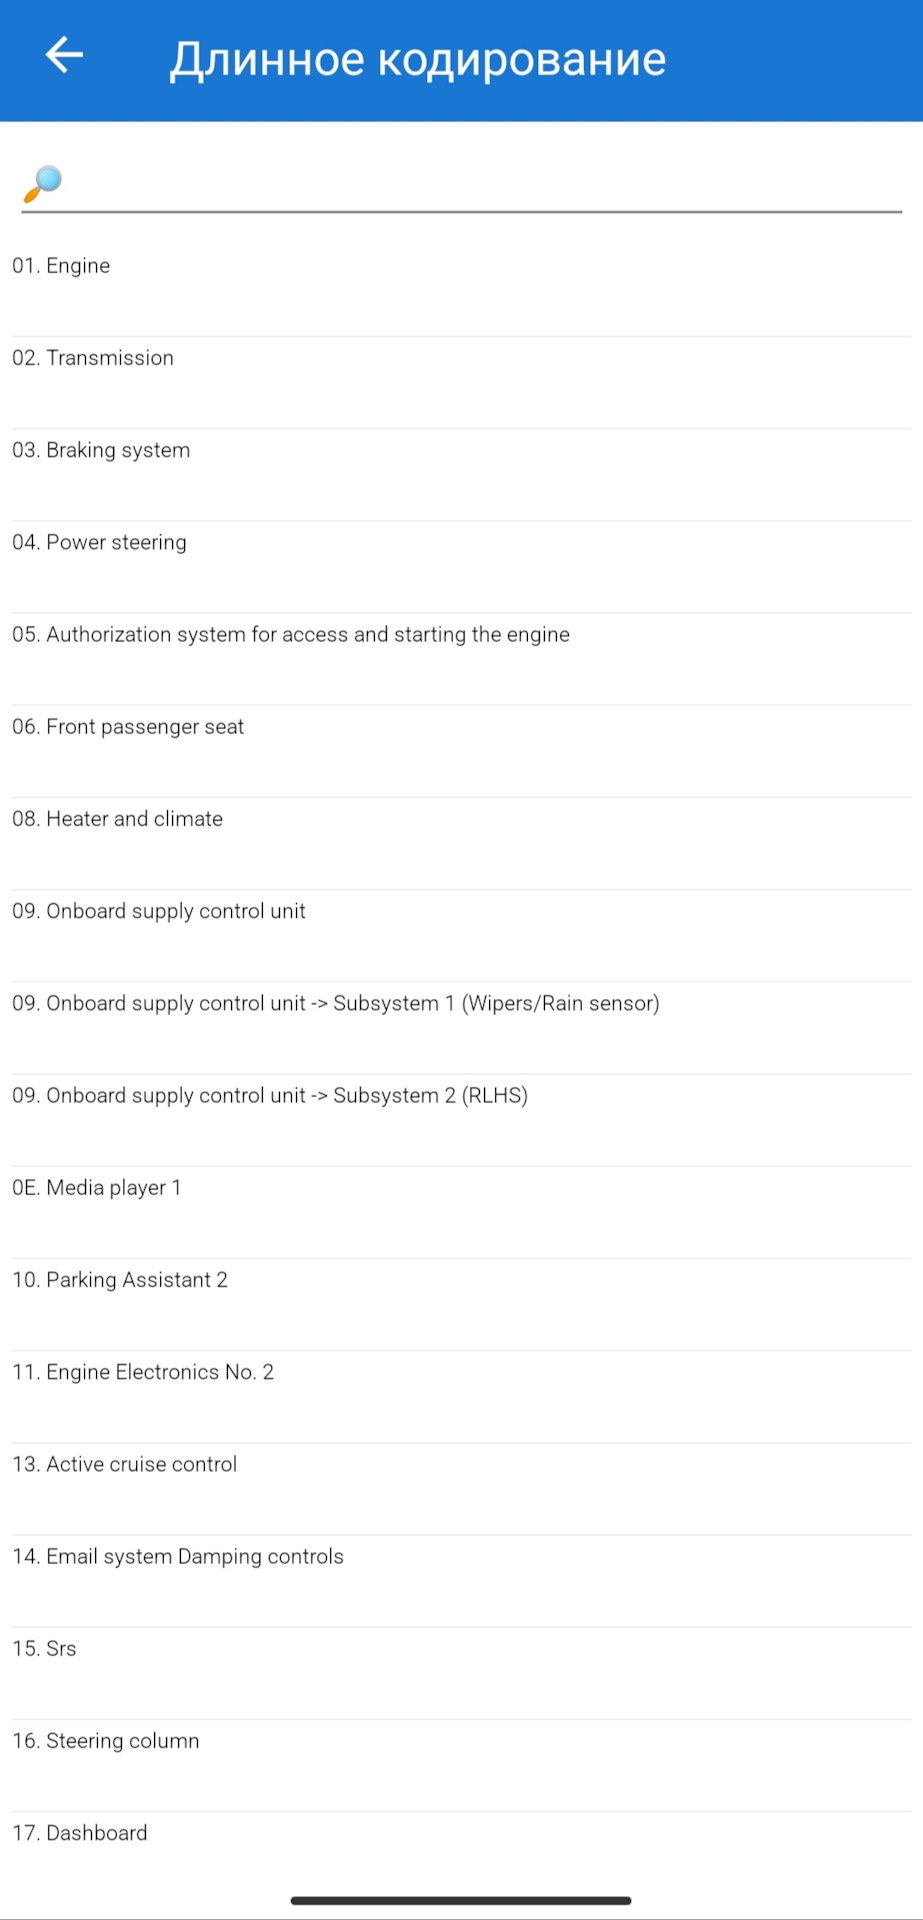Click the magnifying glass search icon

point(42,184)
